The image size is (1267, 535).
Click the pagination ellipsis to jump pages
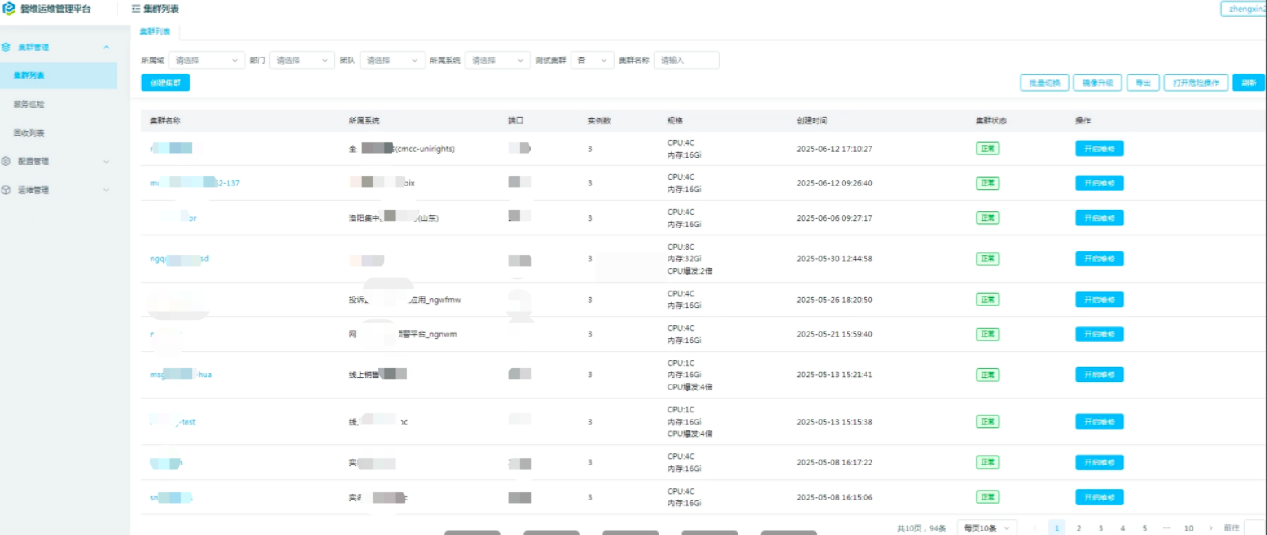point(1166,527)
